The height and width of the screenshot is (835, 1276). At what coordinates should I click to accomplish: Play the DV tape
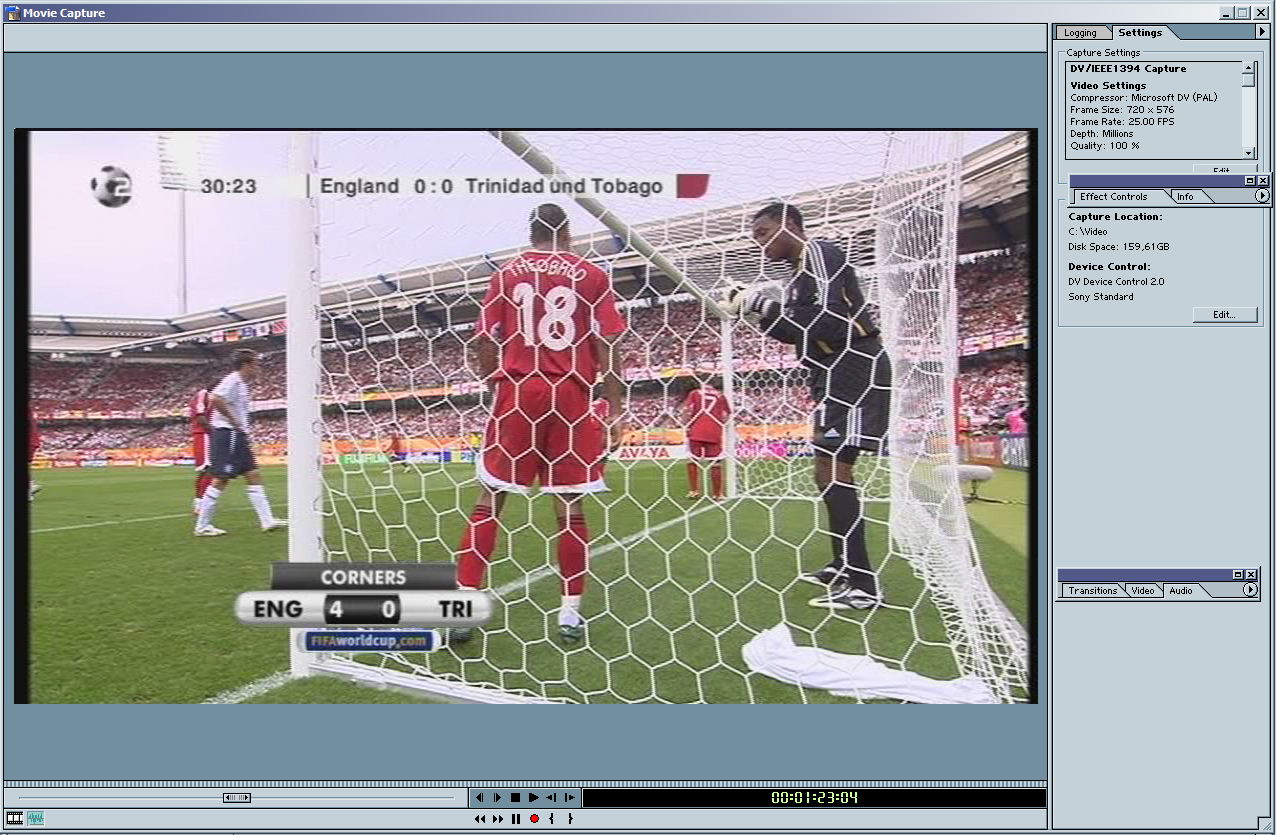534,797
